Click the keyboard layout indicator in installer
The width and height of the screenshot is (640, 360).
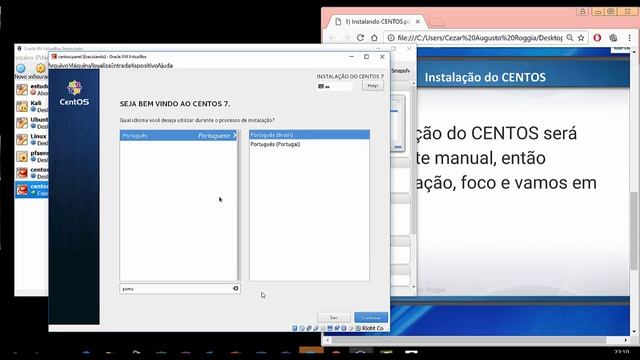[335, 87]
